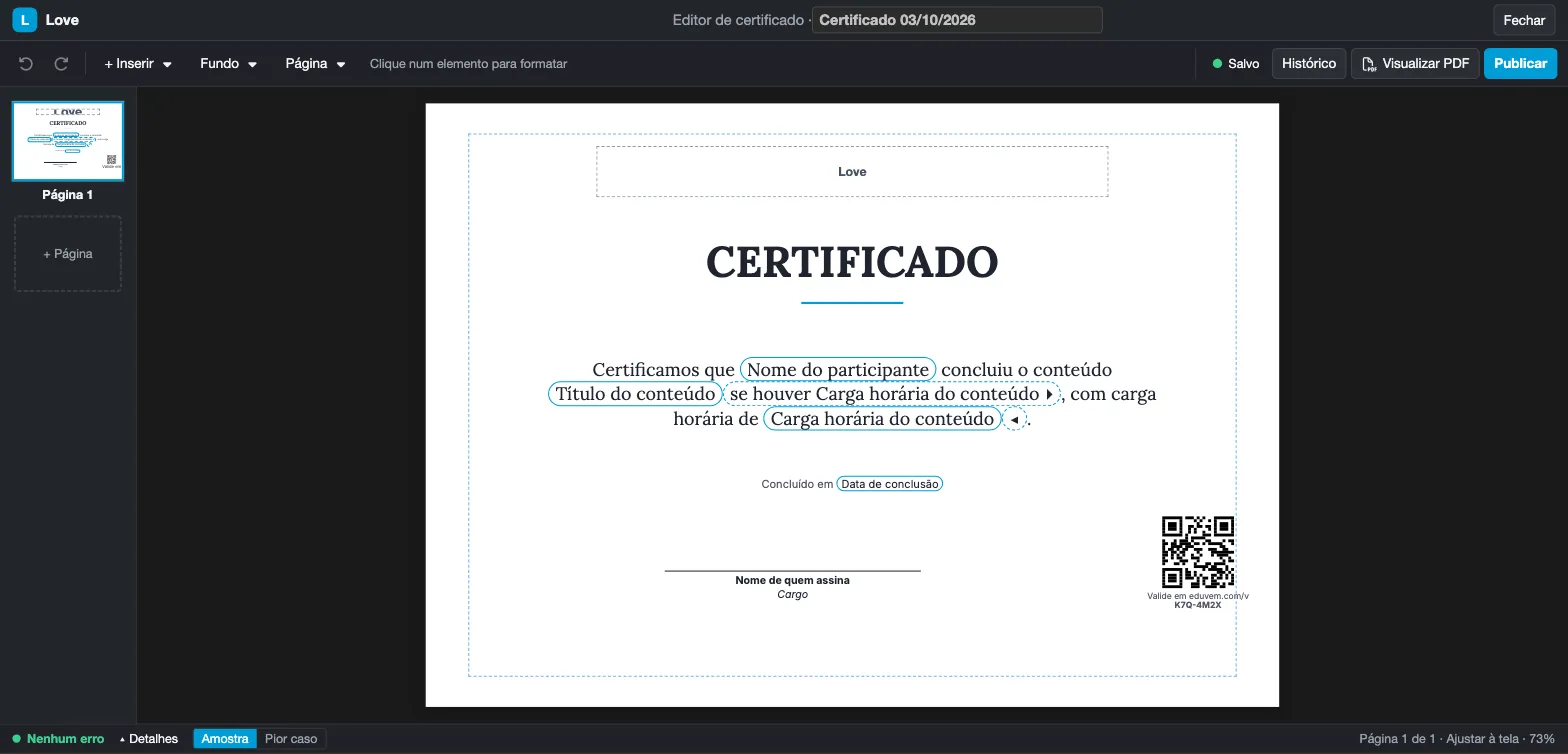Click 'se houver Carga horária' conditional tag
1568x754 pixels.
click(892, 394)
